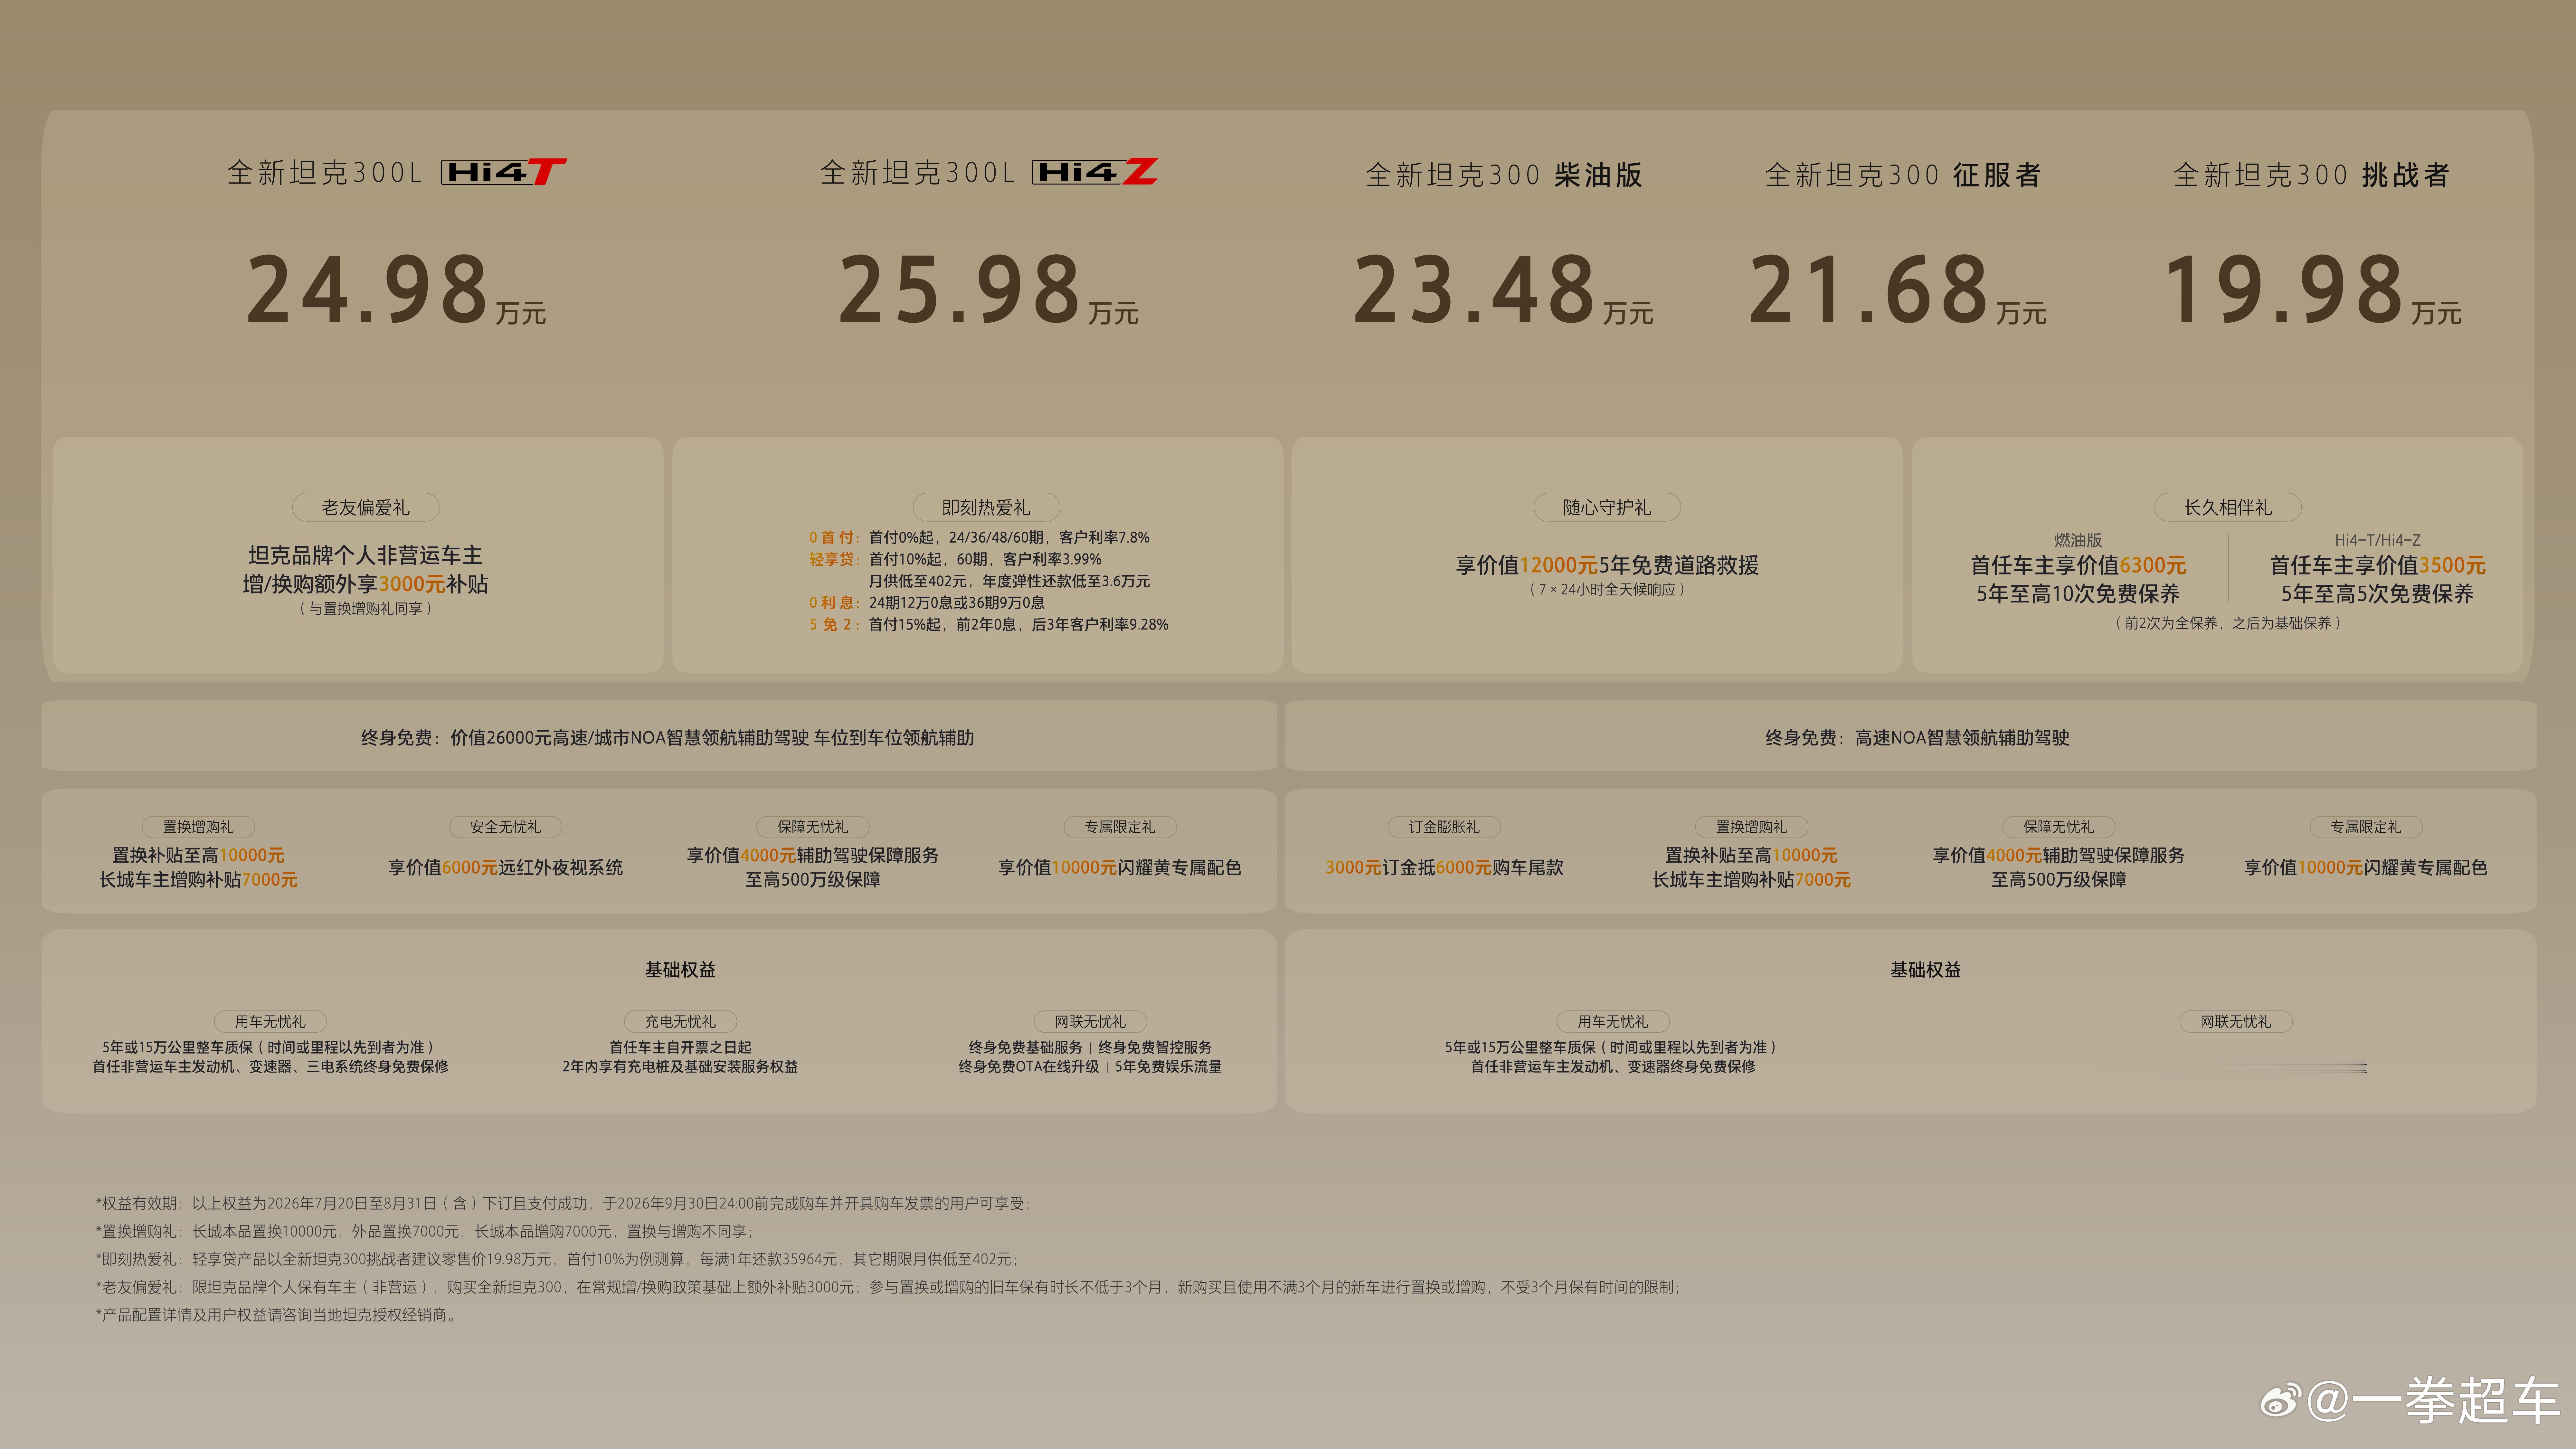Click the 随心守护礼 pill label
2576x1449 pixels.
(x=1607, y=507)
